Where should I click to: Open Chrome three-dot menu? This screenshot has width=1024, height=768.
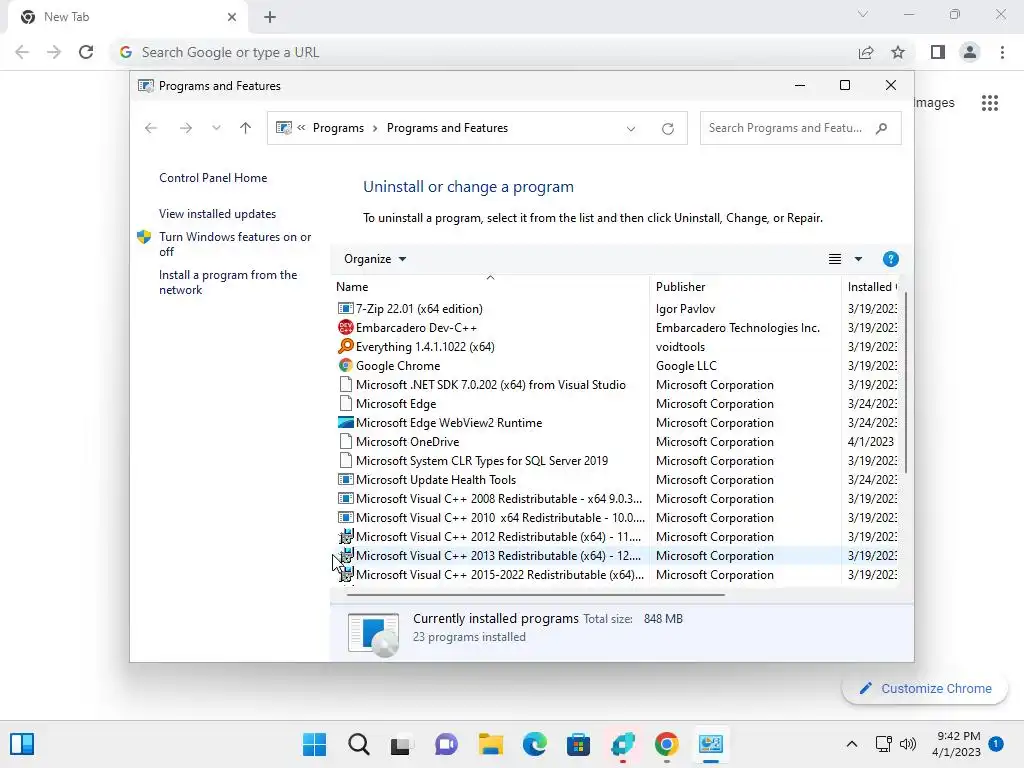[x=1002, y=52]
